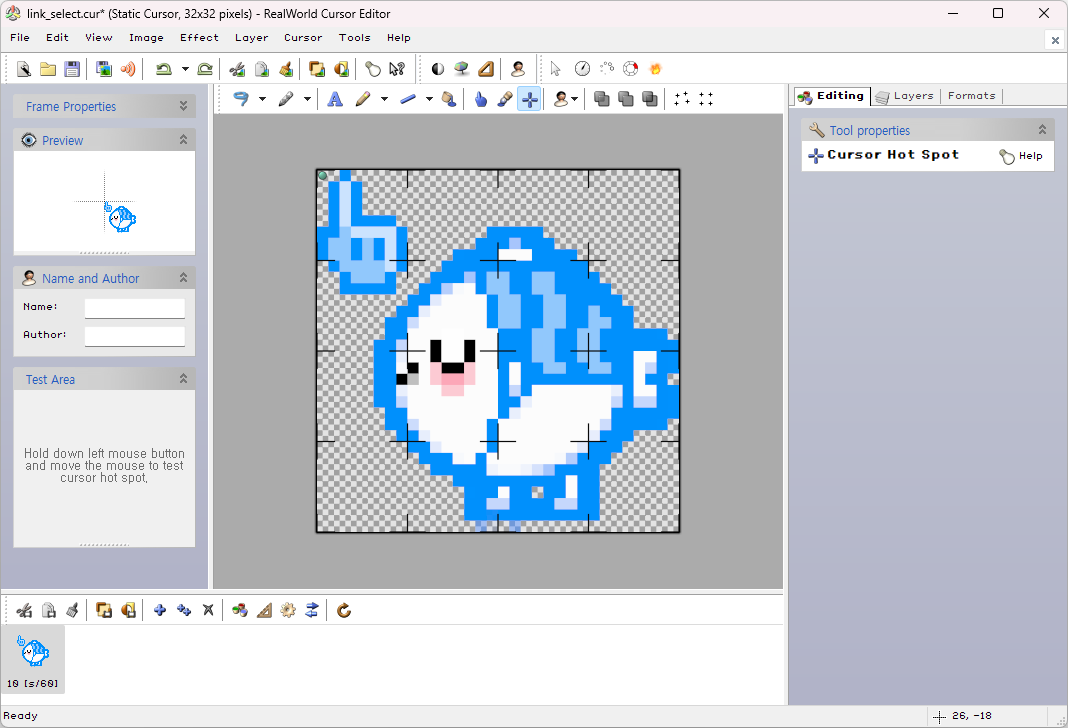Click the clock icon in the top toolbar

[x=582, y=69]
